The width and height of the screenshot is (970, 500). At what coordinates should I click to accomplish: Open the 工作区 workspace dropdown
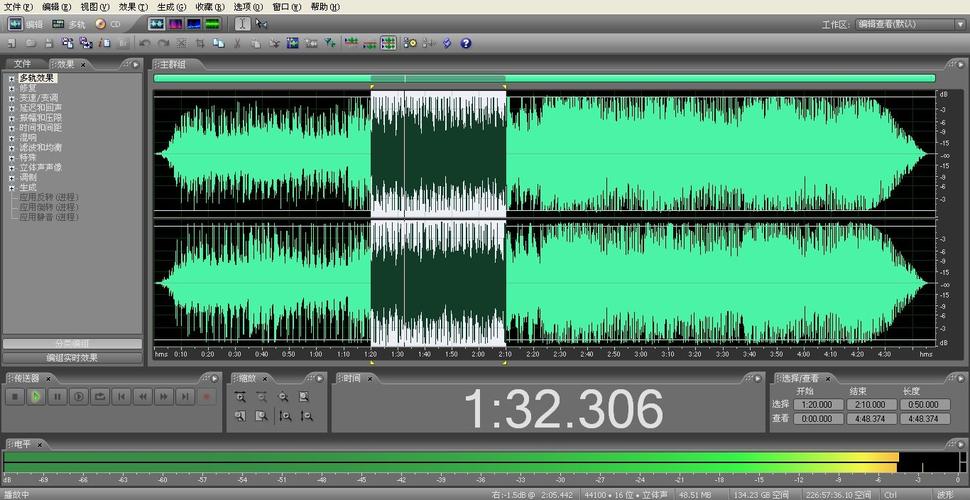(x=910, y=25)
